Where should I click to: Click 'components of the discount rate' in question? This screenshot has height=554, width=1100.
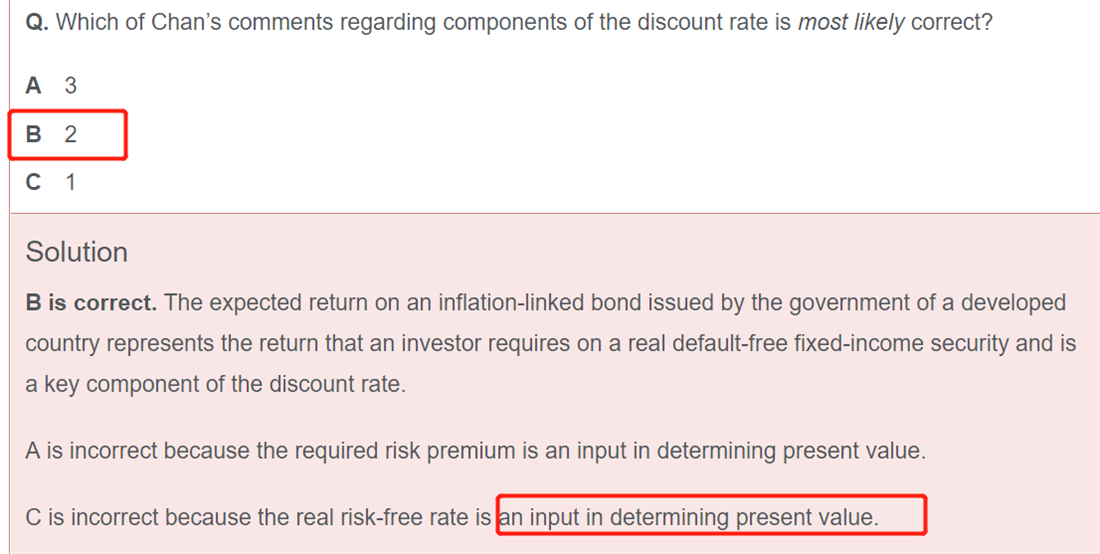[605, 22]
